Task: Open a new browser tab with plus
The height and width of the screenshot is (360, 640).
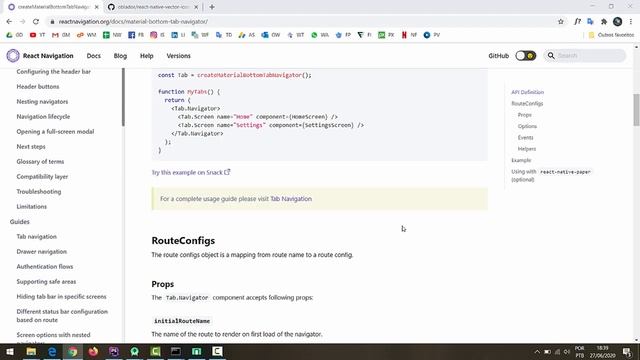Action: (212, 7)
